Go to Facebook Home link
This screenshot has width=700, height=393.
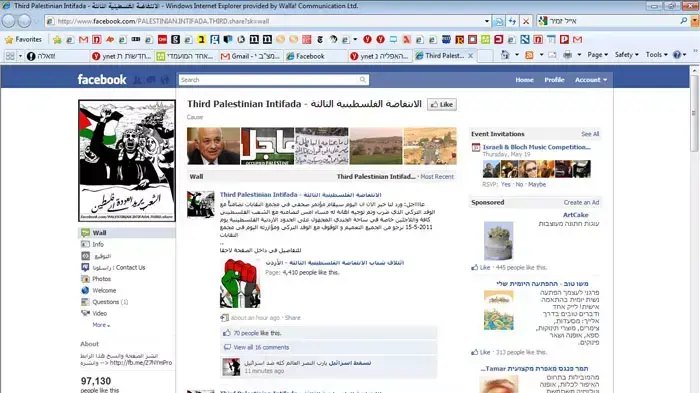(x=524, y=80)
